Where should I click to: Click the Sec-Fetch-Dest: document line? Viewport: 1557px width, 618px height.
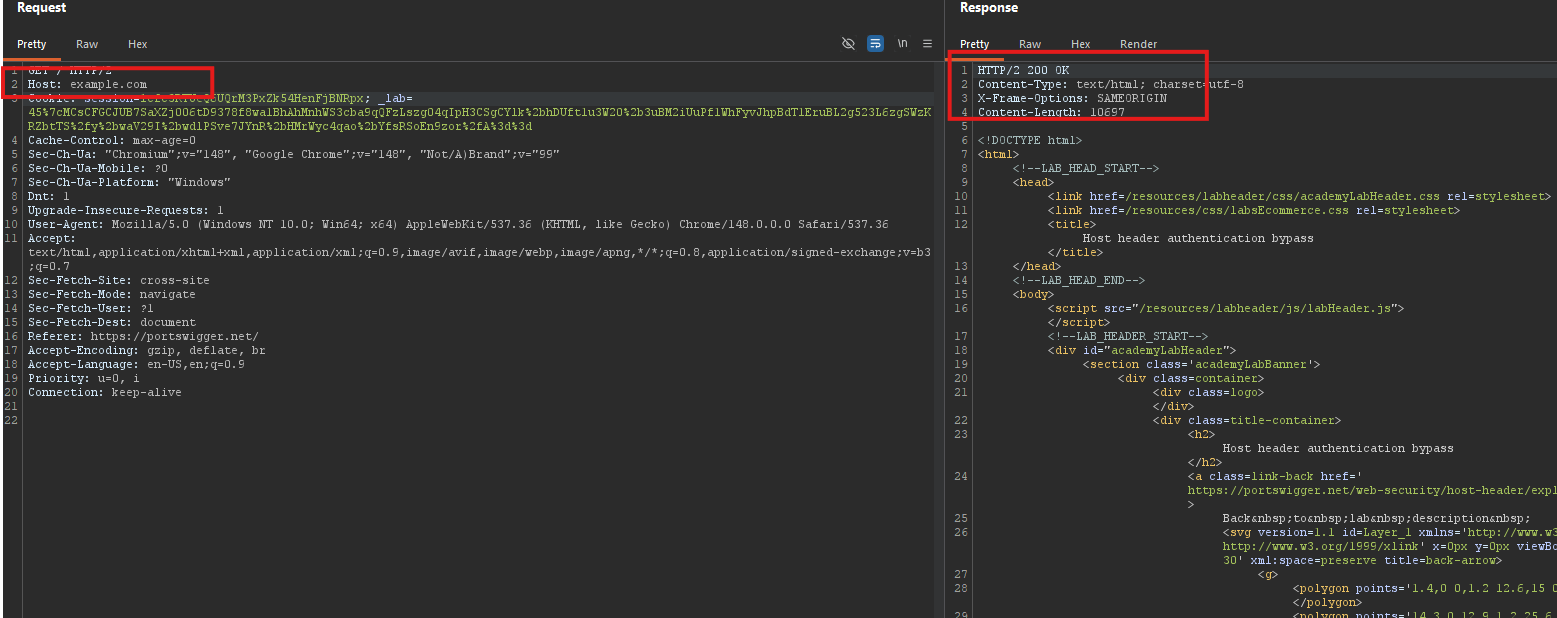pyautogui.click(x=112, y=323)
